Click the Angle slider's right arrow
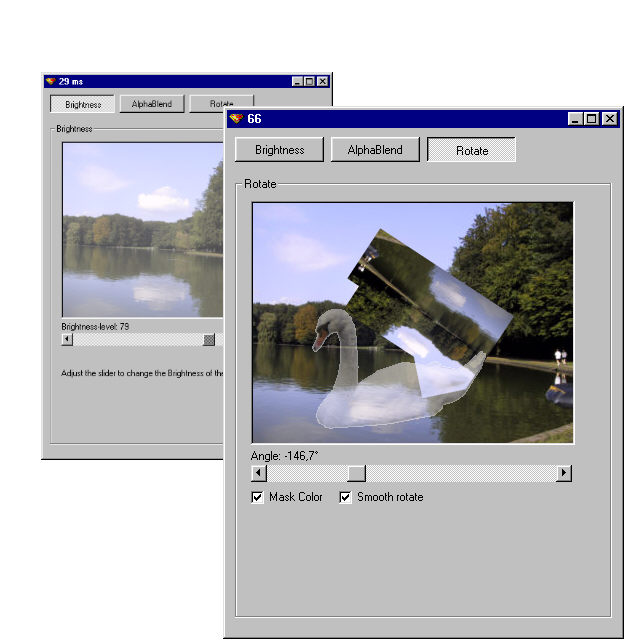The width and height of the screenshot is (640, 640). click(x=564, y=473)
